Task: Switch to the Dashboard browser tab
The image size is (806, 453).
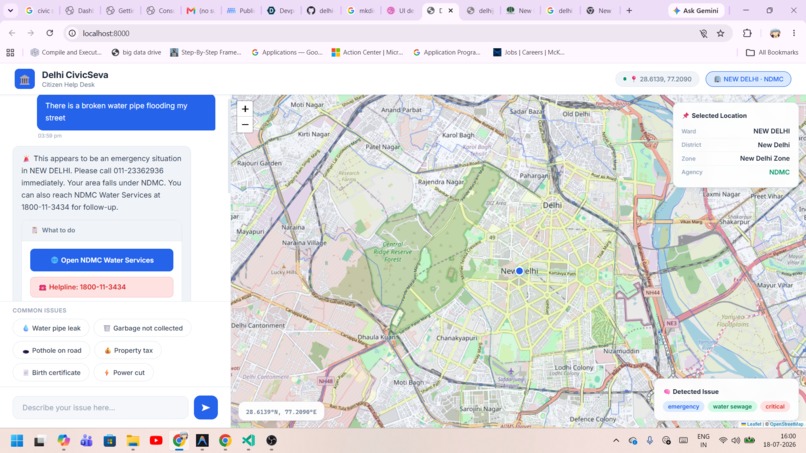Action: point(79,10)
